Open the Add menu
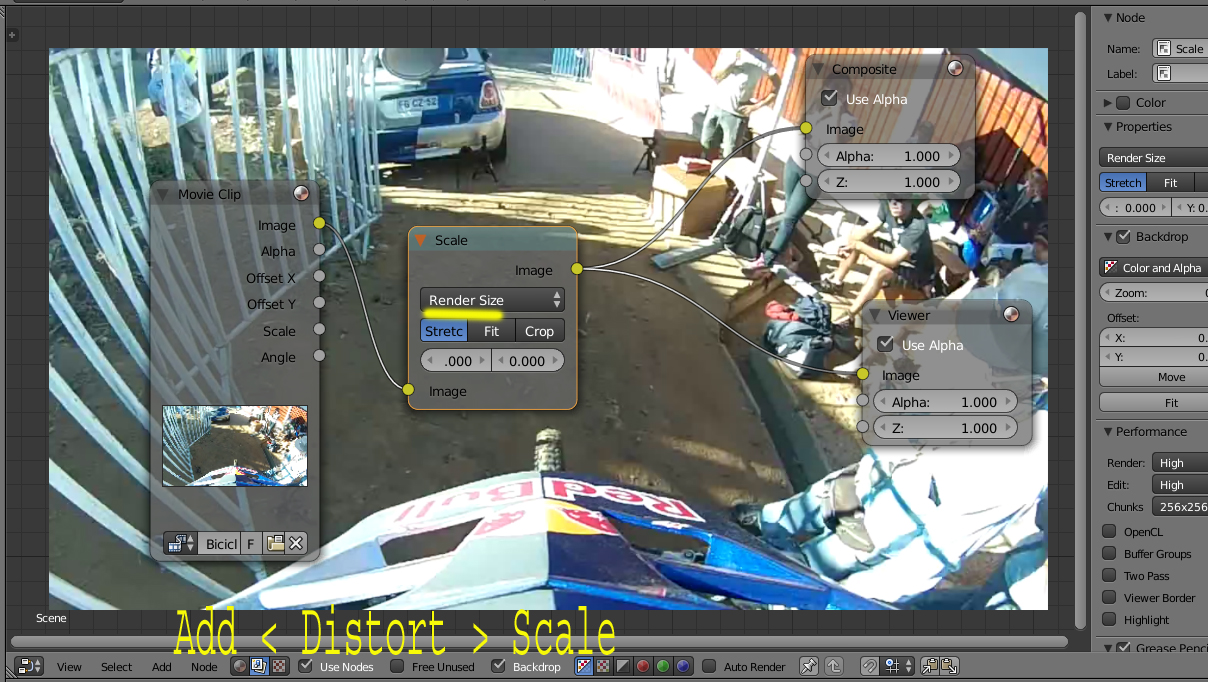Image resolution: width=1208 pixels, height=682 pixels. [x=161, y=667]
